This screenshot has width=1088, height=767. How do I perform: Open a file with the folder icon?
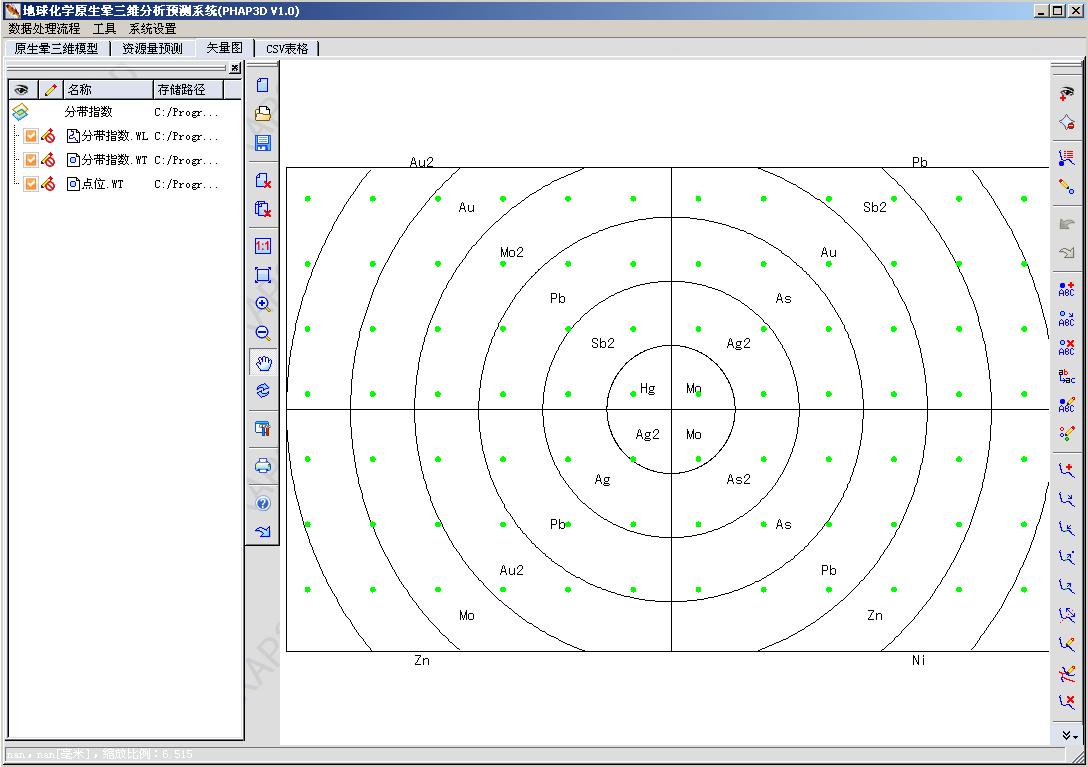(x=262, y=114)
